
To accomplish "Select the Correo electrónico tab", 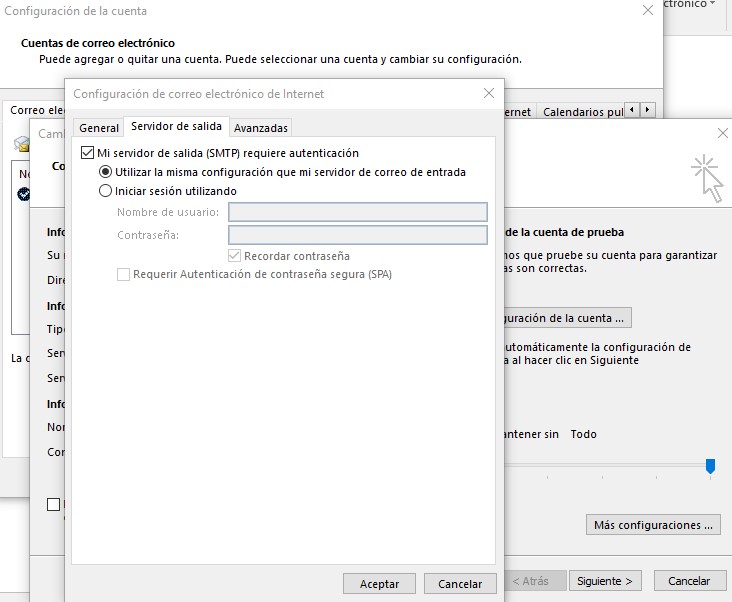I will (36, 110).
